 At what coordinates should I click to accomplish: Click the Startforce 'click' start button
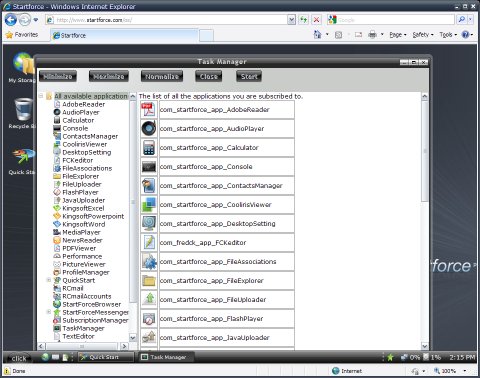click(x=19, y=358)
